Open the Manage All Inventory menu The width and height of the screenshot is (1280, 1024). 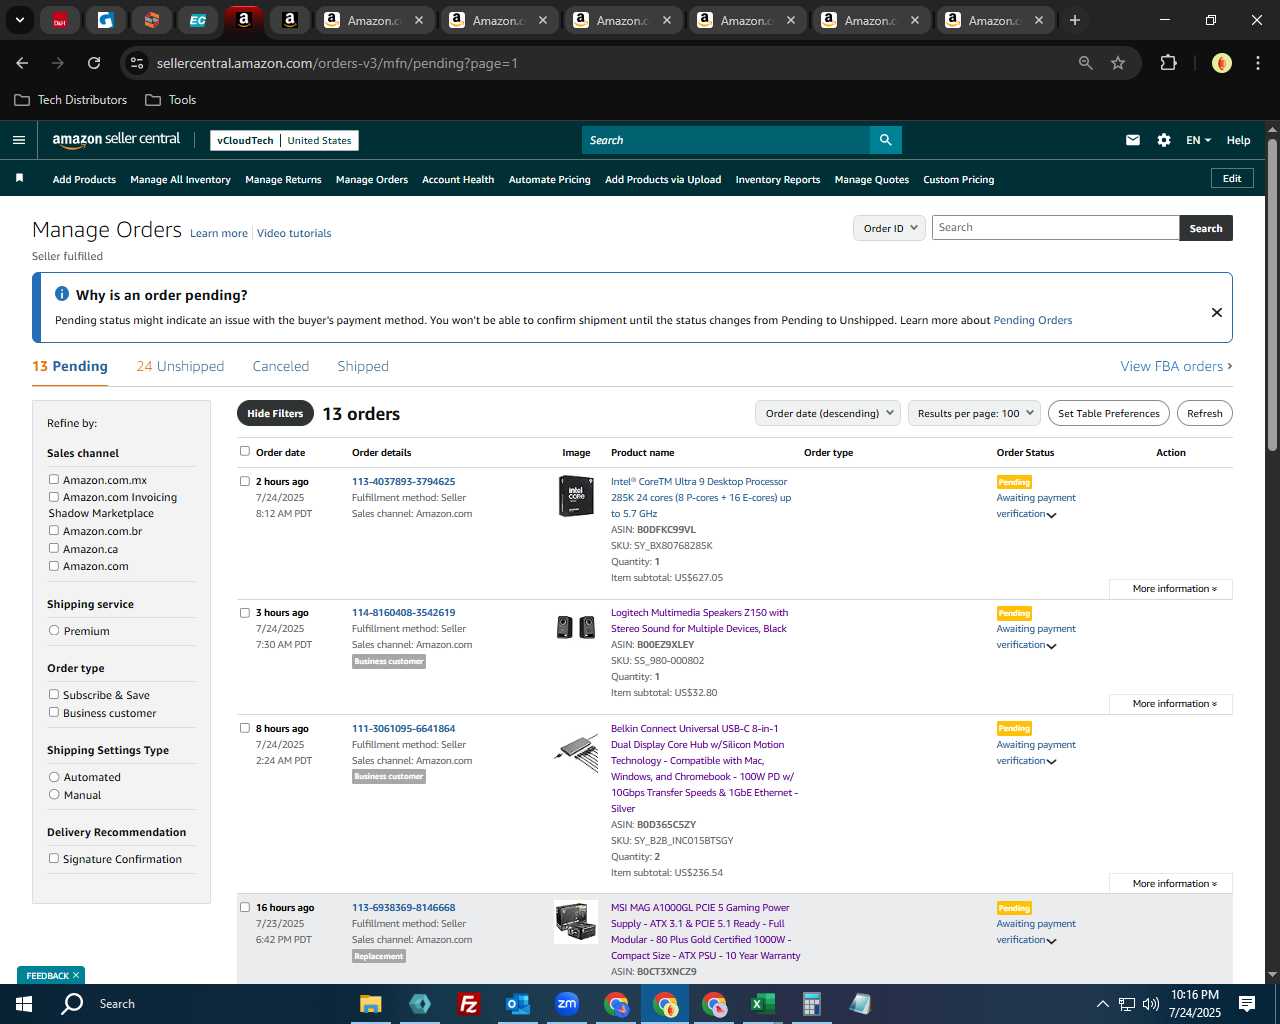(180, 180)
